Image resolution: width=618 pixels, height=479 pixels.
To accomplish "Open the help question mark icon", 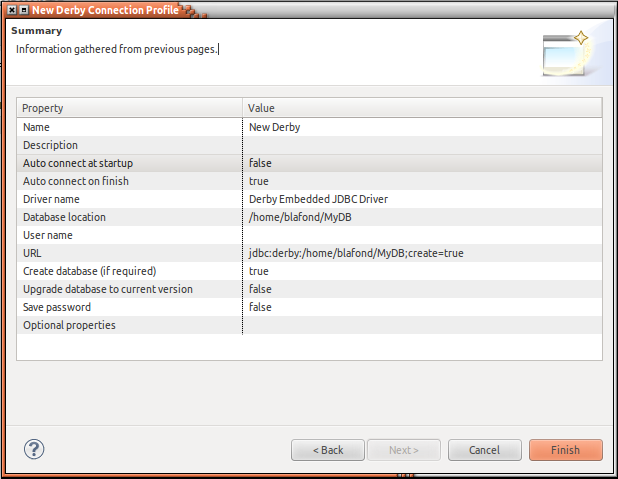I will 34,449.
